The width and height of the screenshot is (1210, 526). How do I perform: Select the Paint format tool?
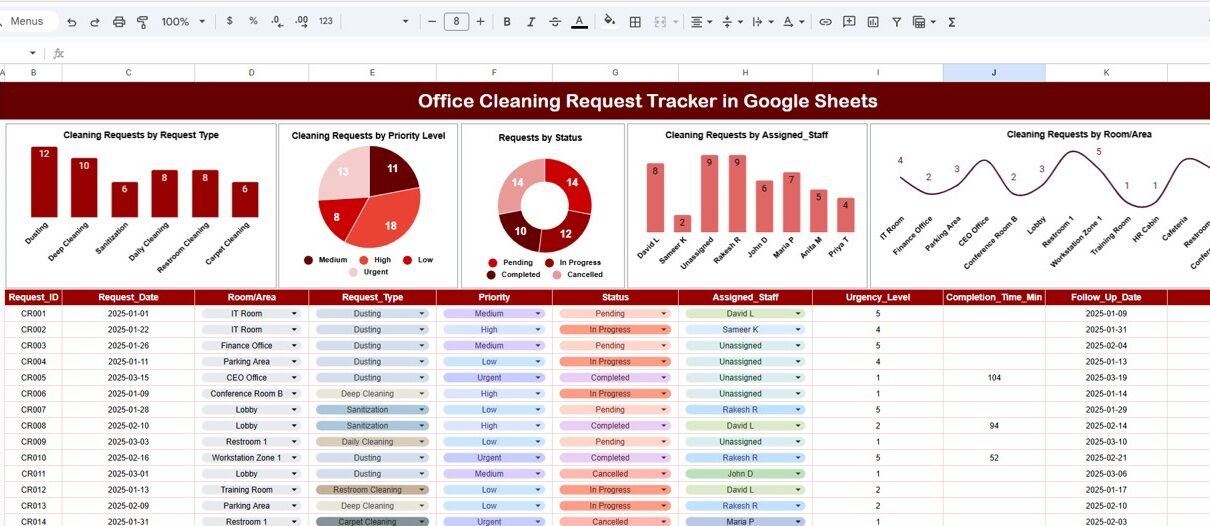pyautogui.click(x=142, y=21)
